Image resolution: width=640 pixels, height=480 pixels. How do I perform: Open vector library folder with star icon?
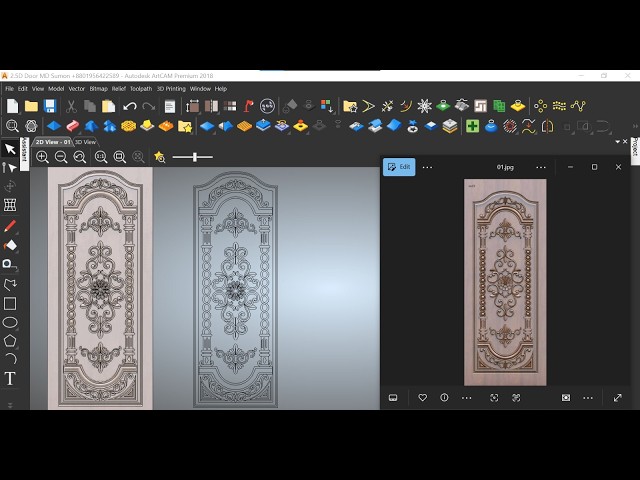[x=350, y=107]
